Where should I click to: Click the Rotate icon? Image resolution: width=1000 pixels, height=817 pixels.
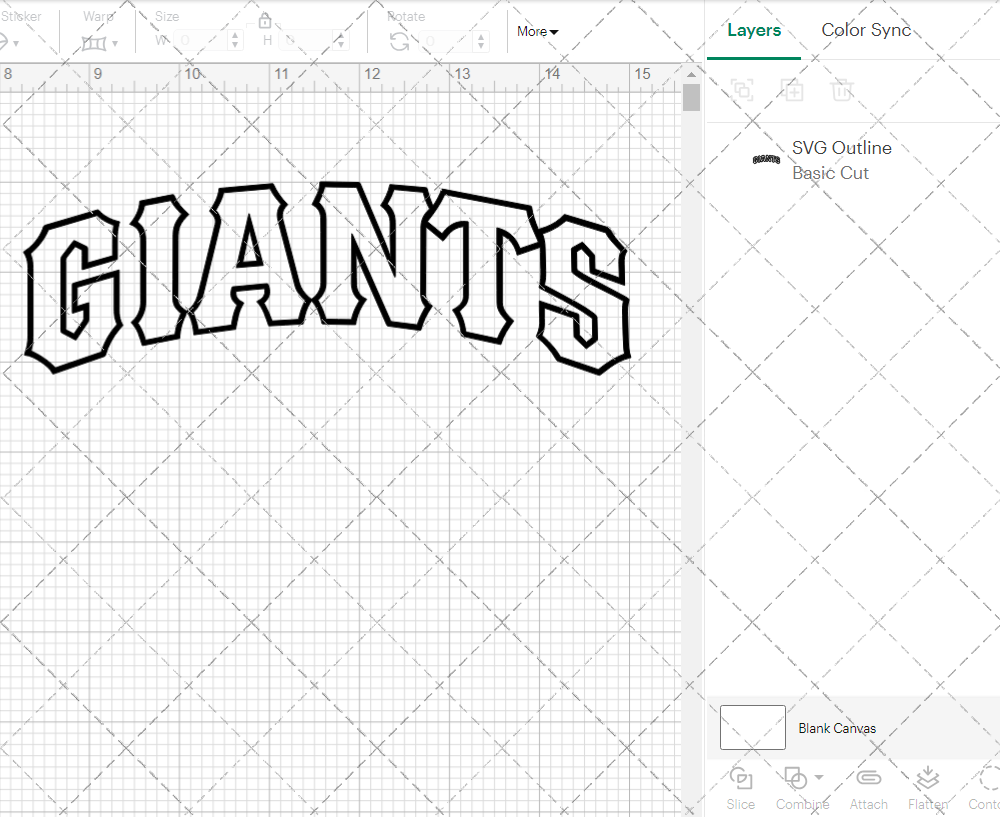pos(400,42)
